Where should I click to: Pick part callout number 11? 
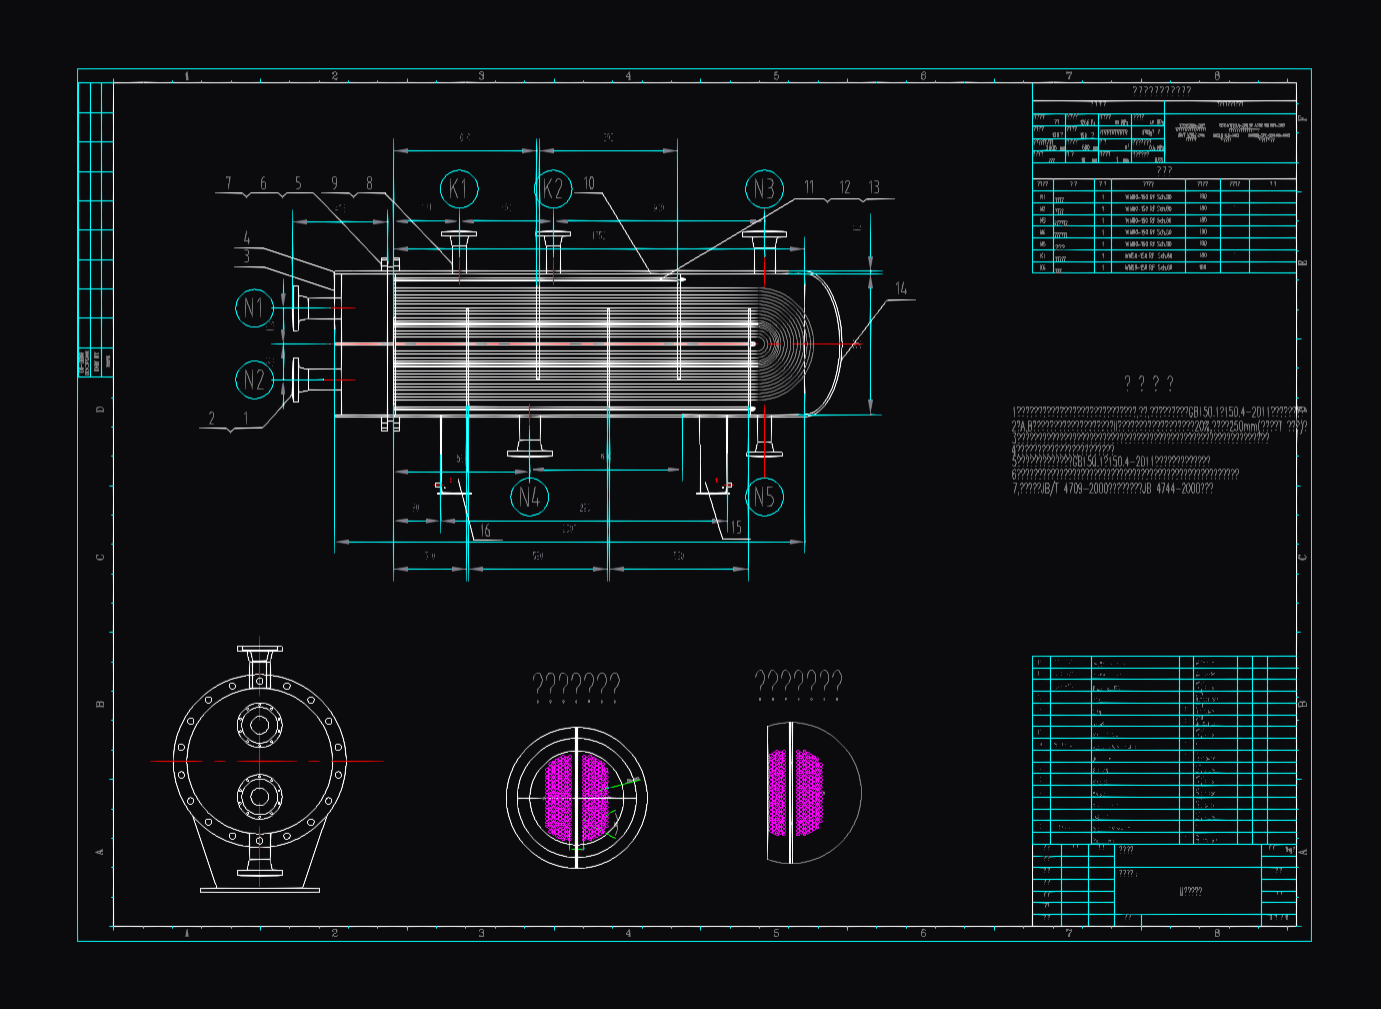tap(809, 187)
